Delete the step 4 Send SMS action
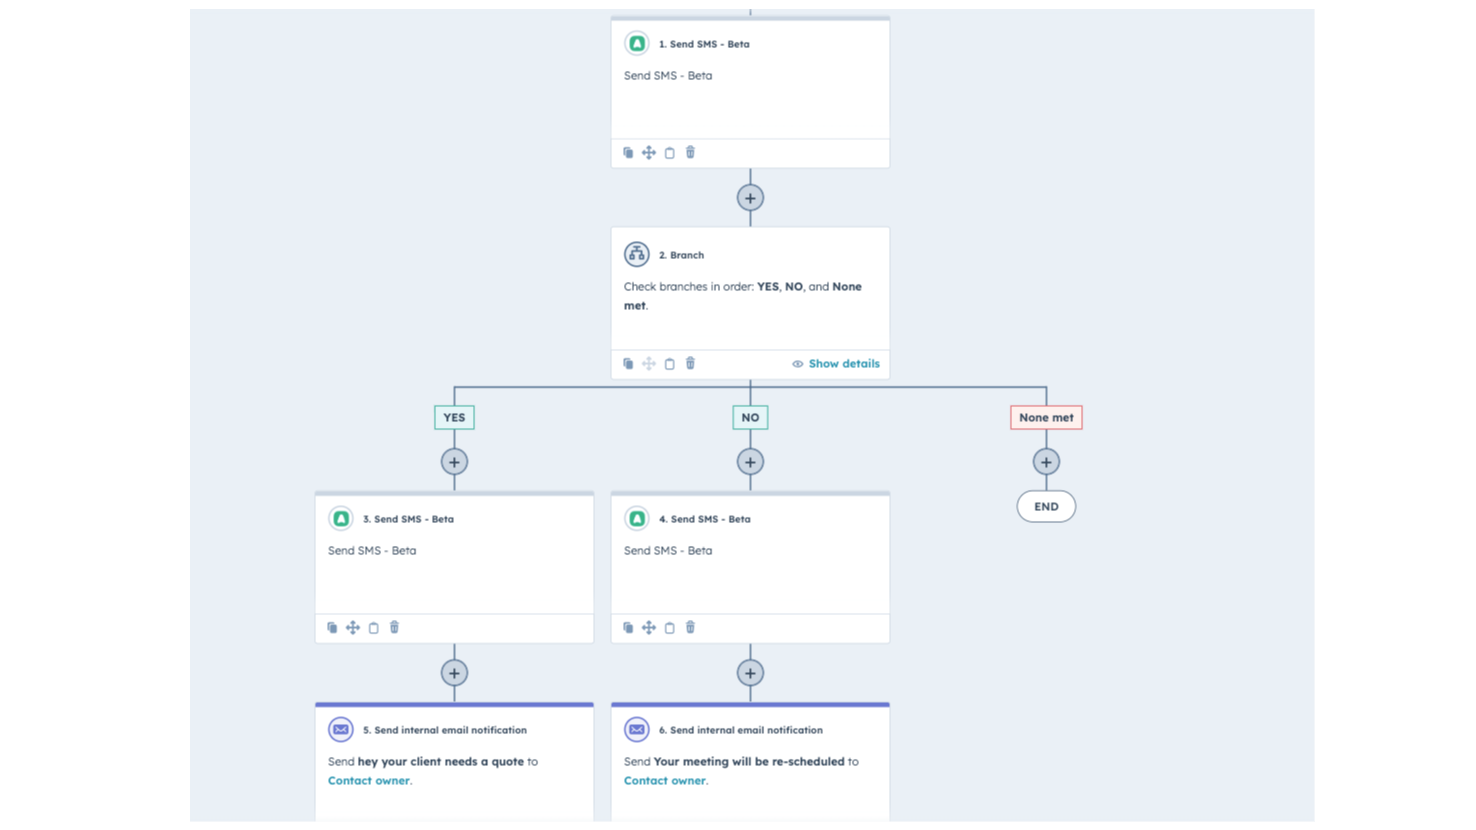The height and width of the screenshot is (830, 1476). 690,628
